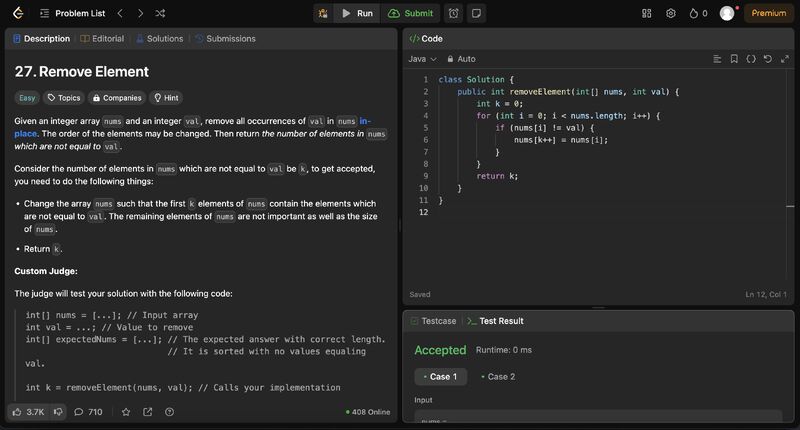Open the Problem List panel

coord(72,13)
